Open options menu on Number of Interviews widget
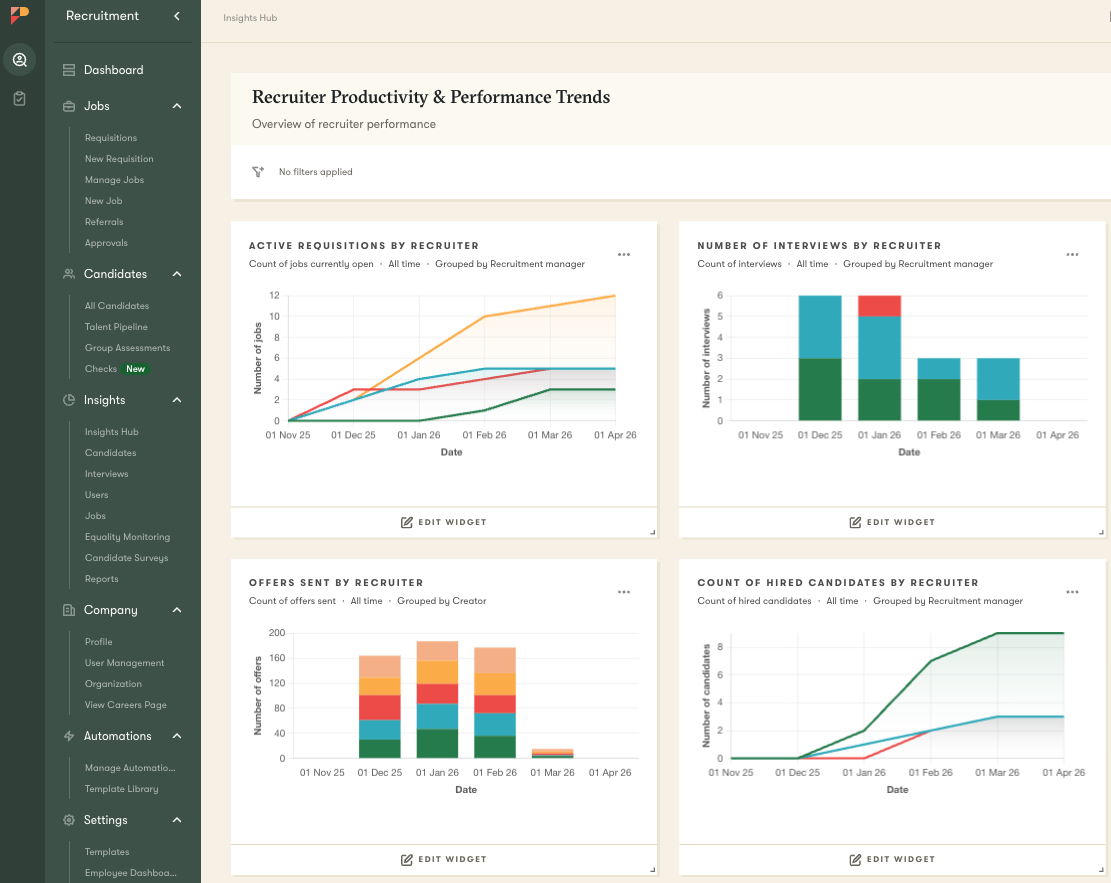1111x883 pixels. pyautogui.click(x=1072, y=254)
